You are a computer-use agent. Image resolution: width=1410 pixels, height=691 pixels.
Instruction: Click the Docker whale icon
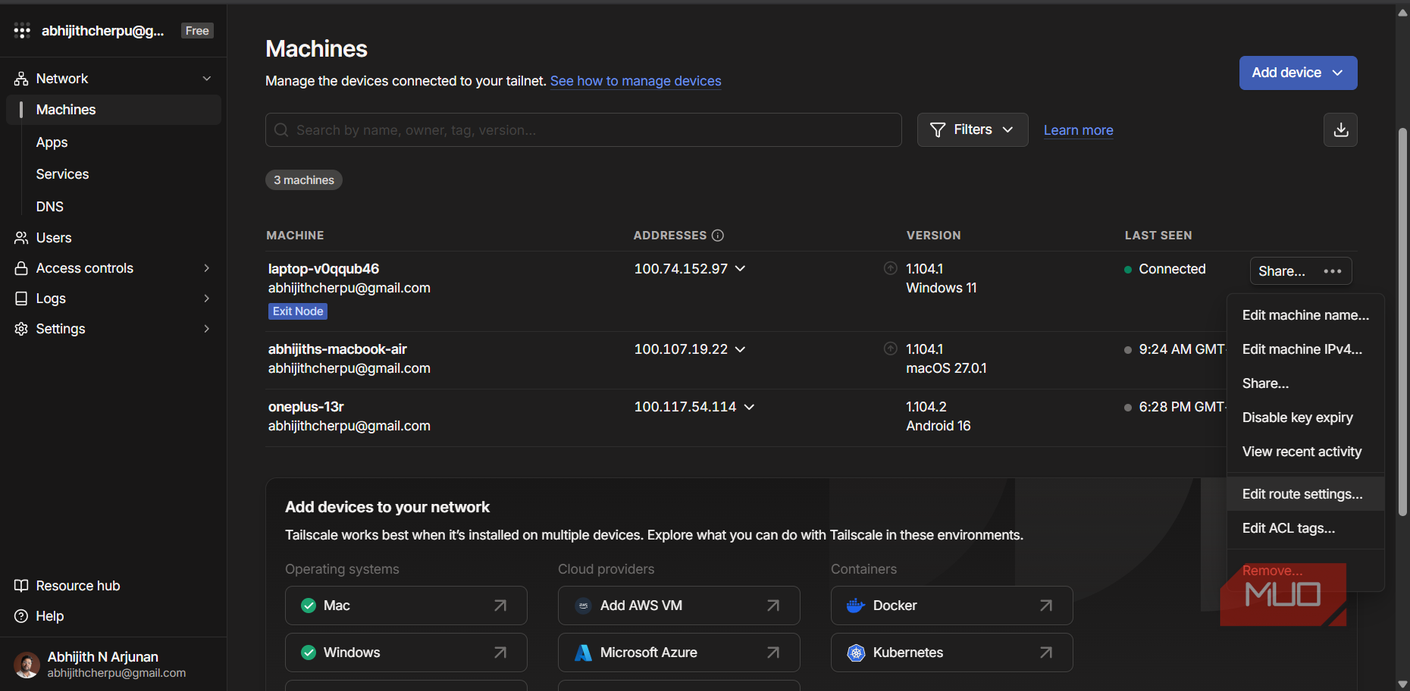pyautogui.click(x=855, y=606)
